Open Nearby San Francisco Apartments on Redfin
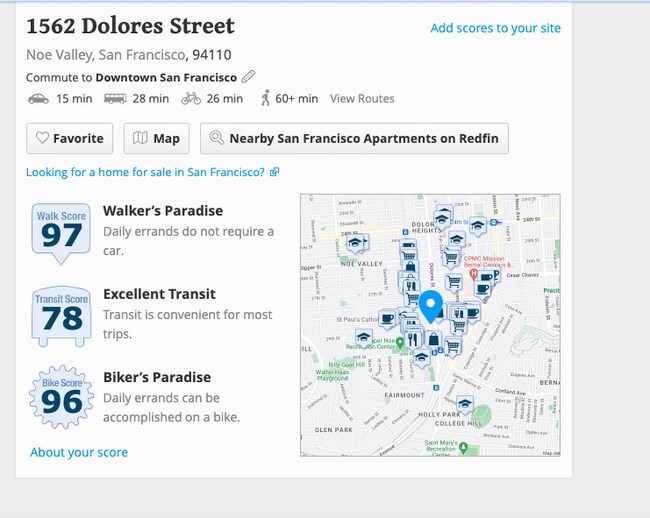Screen dimensions: 650x518 (x=354, y=138)
